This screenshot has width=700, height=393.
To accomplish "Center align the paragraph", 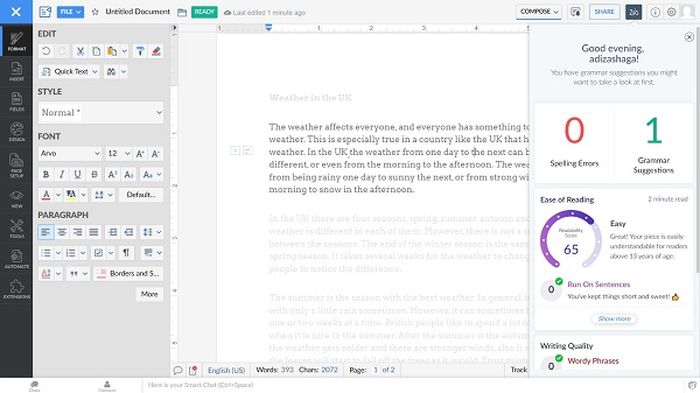I will pyautogui.click(x=62, y=232).
